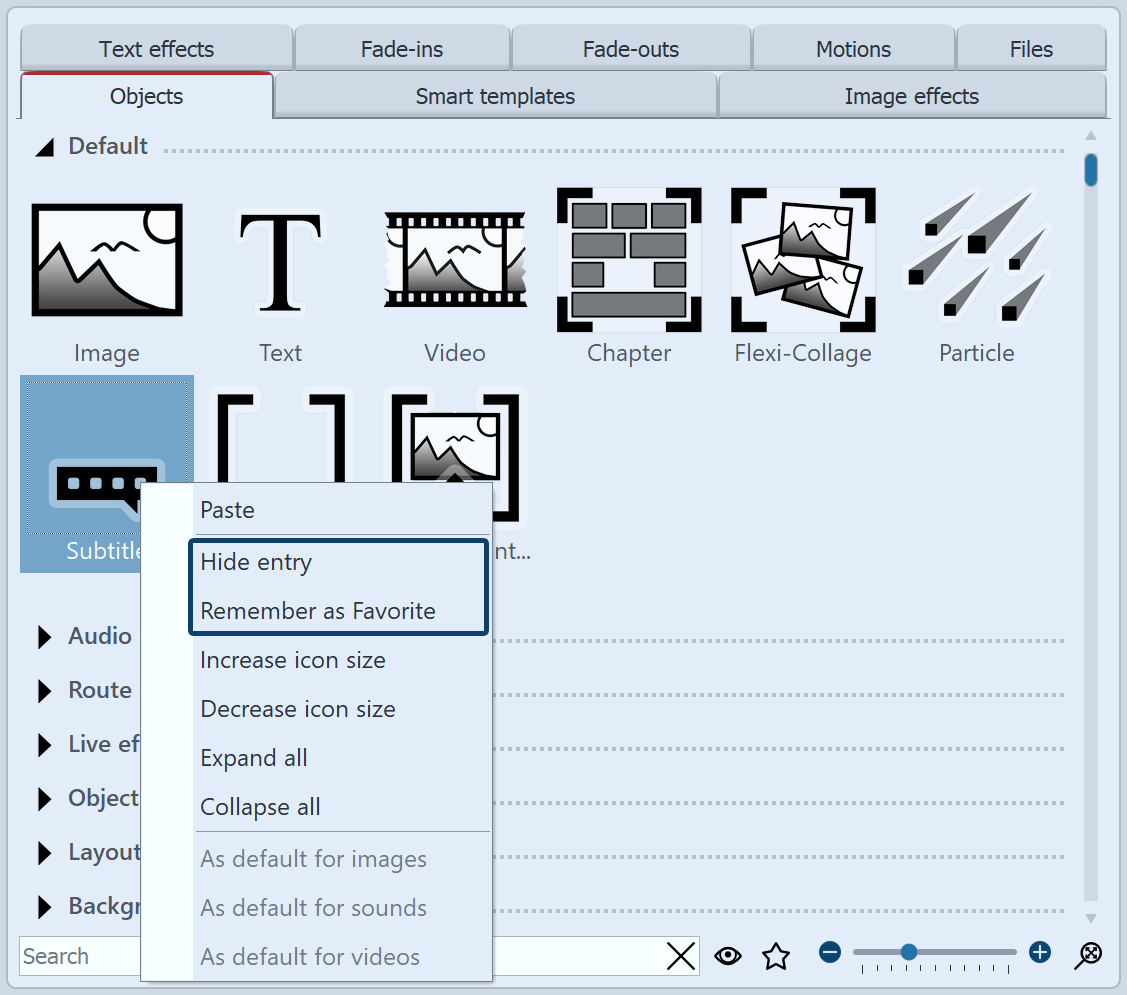Click the zoom-out minus icon

[x=830, y=953]
